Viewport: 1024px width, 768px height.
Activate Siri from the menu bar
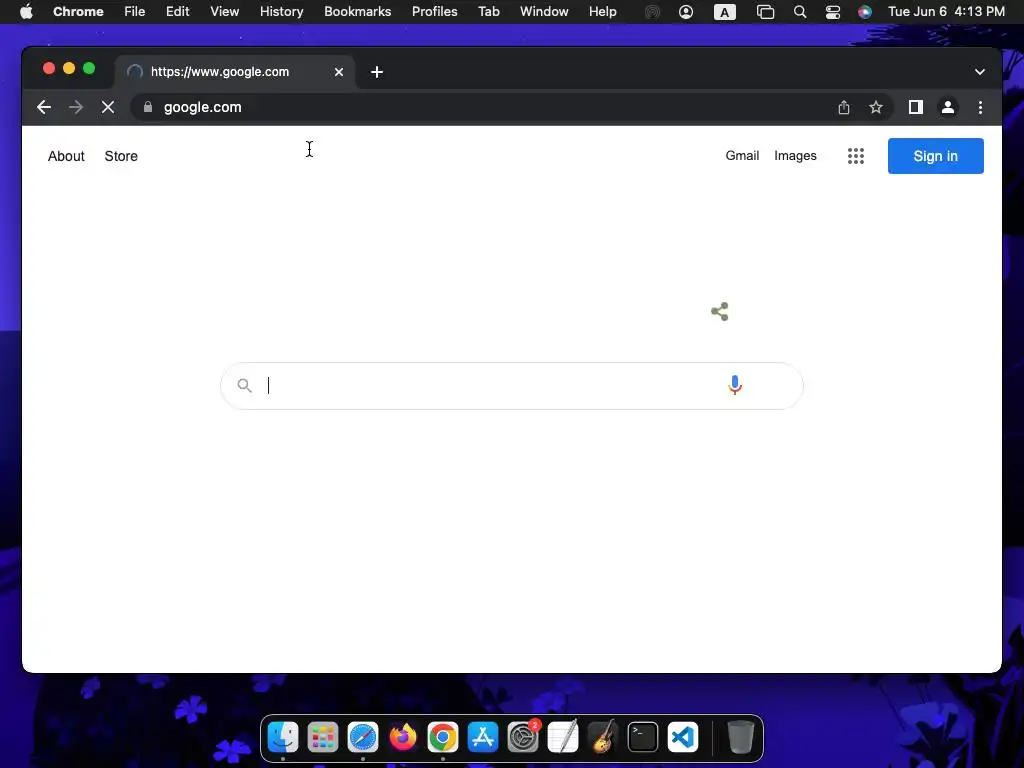pyautogui.click(x=865, y=12)
